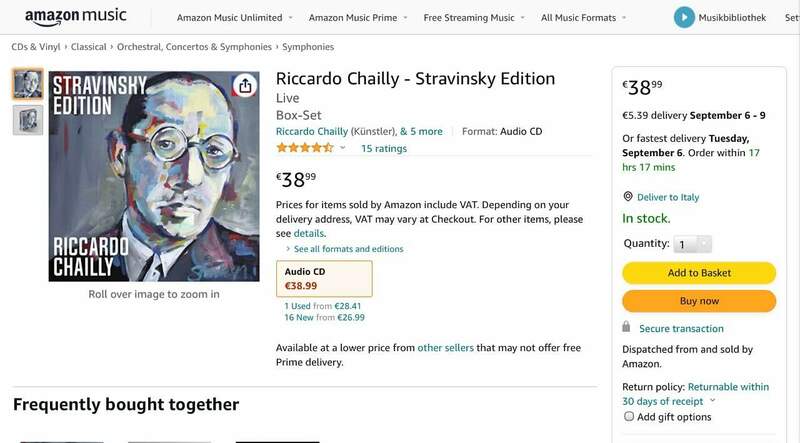Select the second product thumbnail
Viewport: 800px width, 443px height.
coord(27,120)
